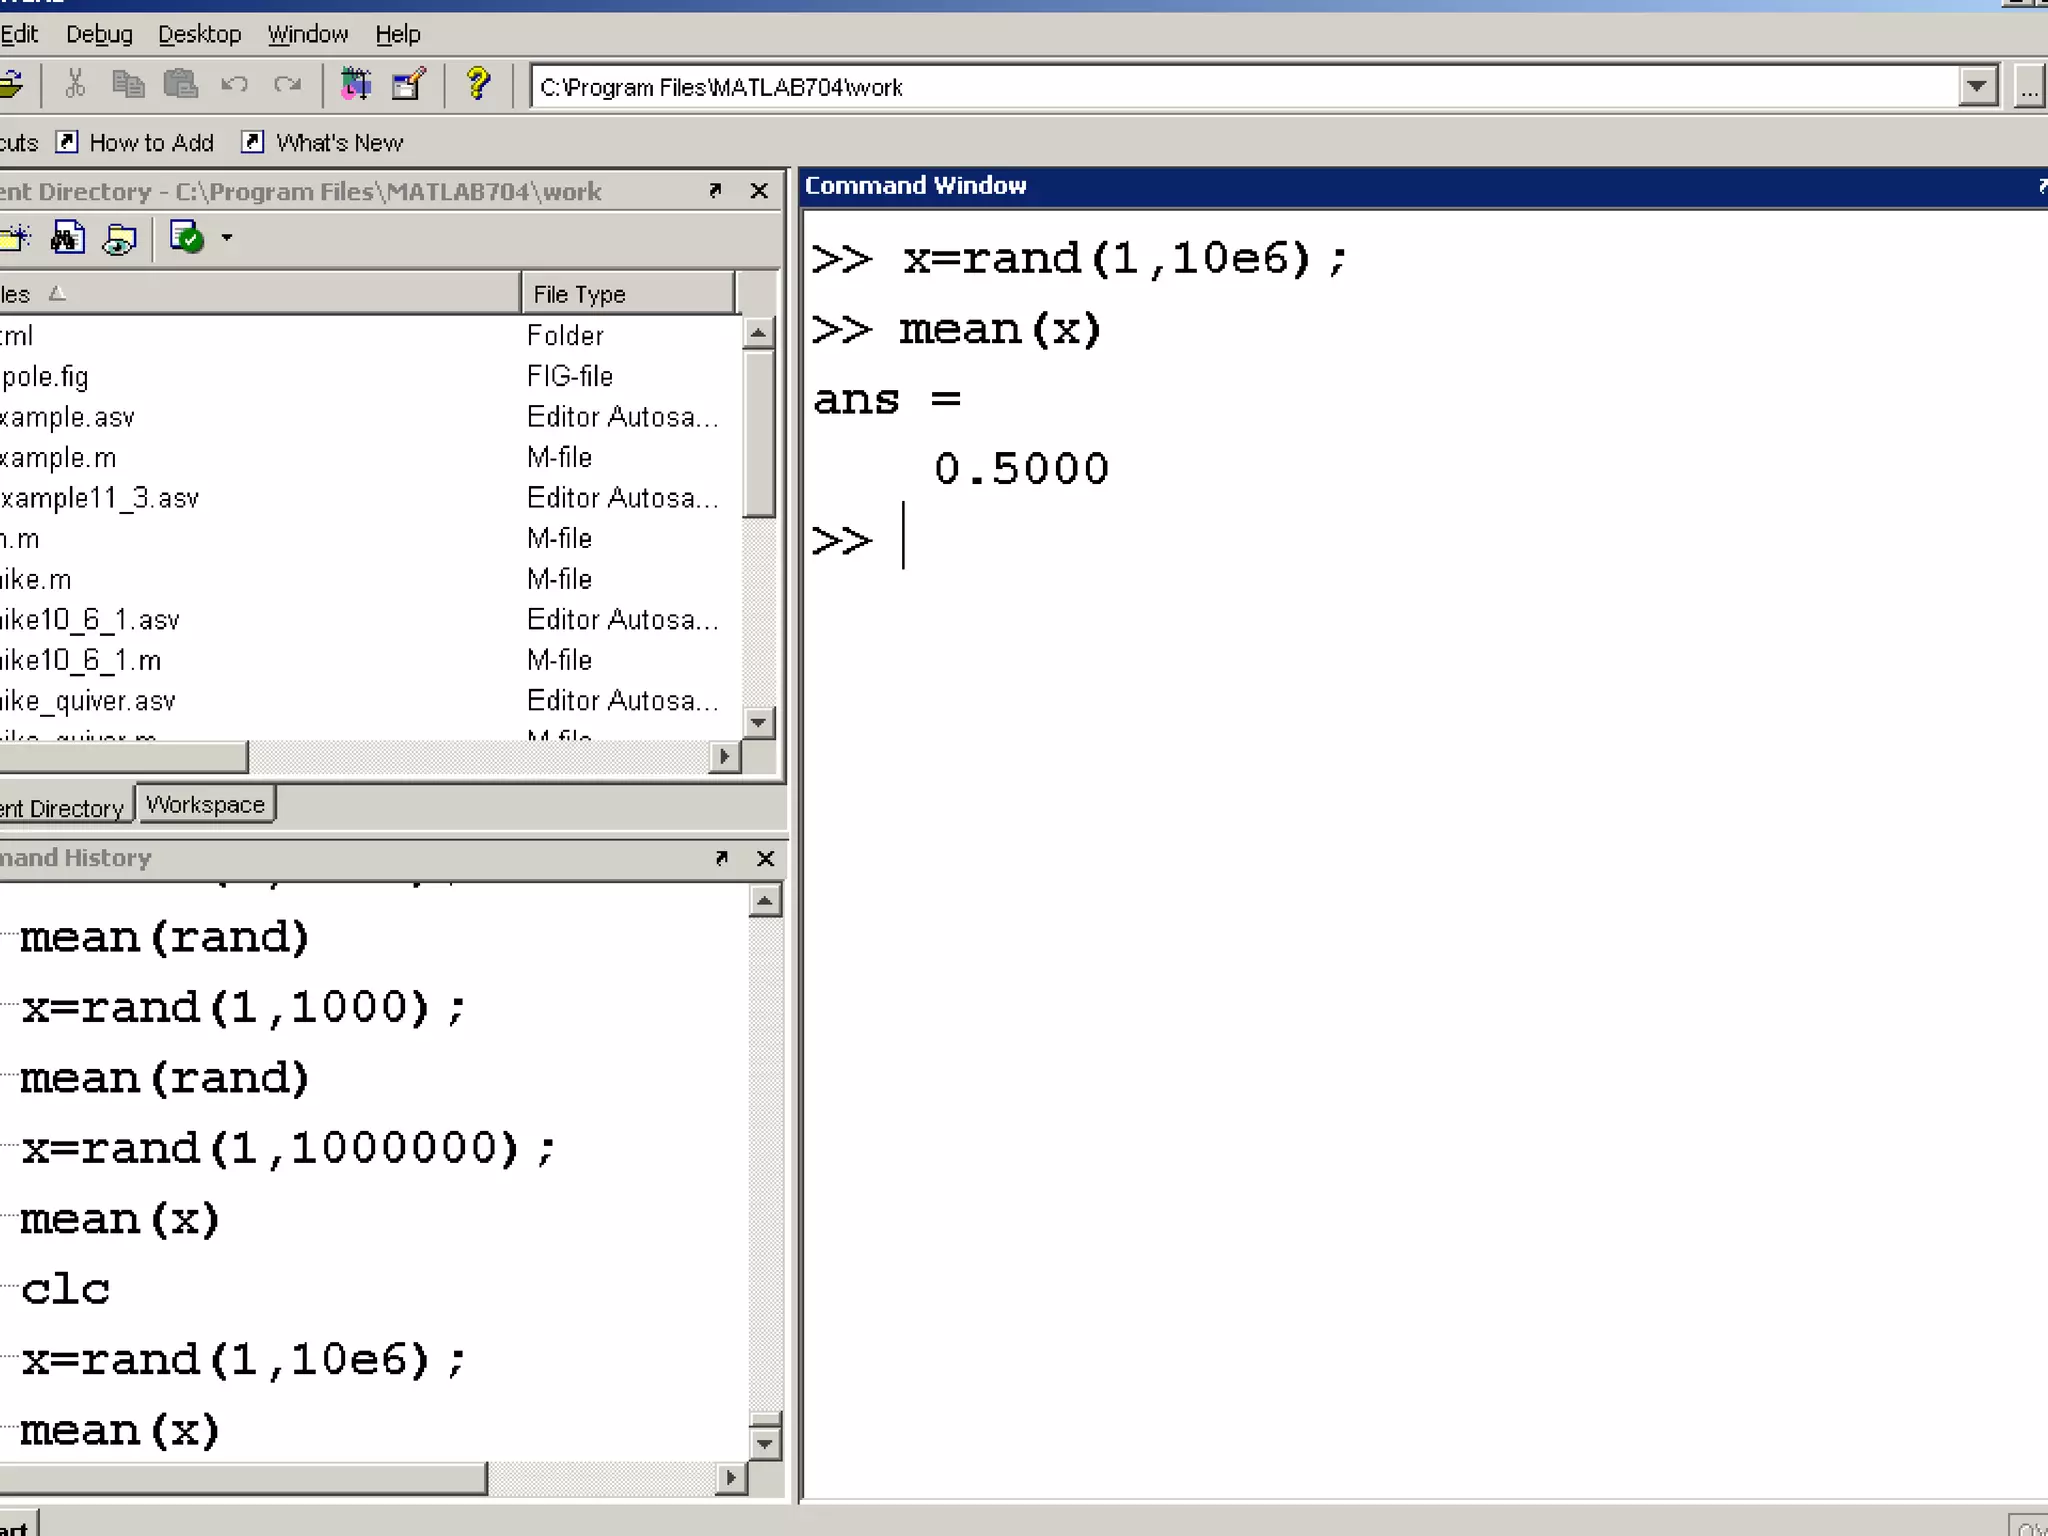The width and height of the screenshot is (2048, 1536).
Task: Undock the Current Directory panel
Action: [x=715, y=190]
